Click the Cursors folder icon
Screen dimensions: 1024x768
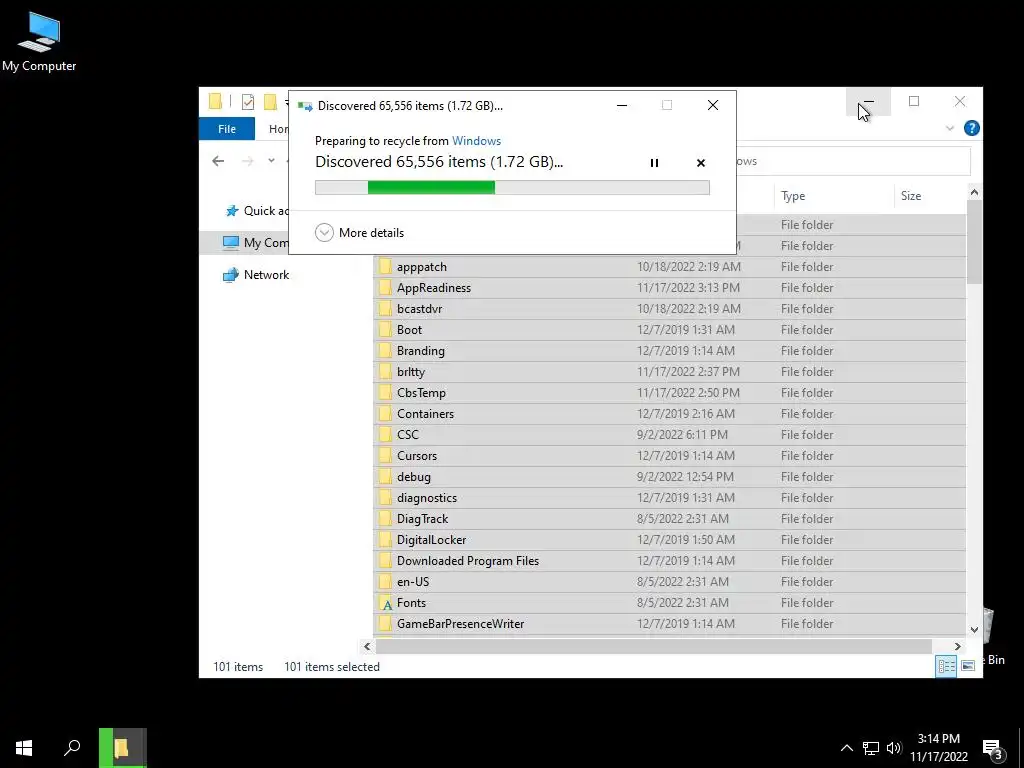[385, 455]
